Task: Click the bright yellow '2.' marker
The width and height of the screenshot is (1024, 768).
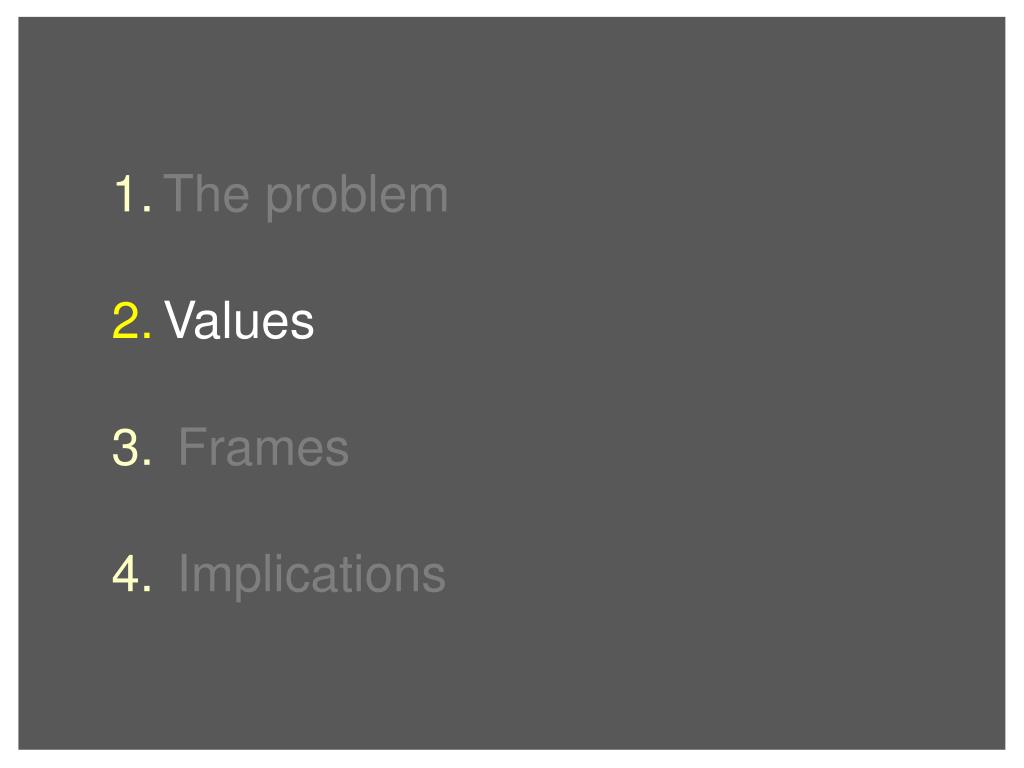Action: pos(132,321)
